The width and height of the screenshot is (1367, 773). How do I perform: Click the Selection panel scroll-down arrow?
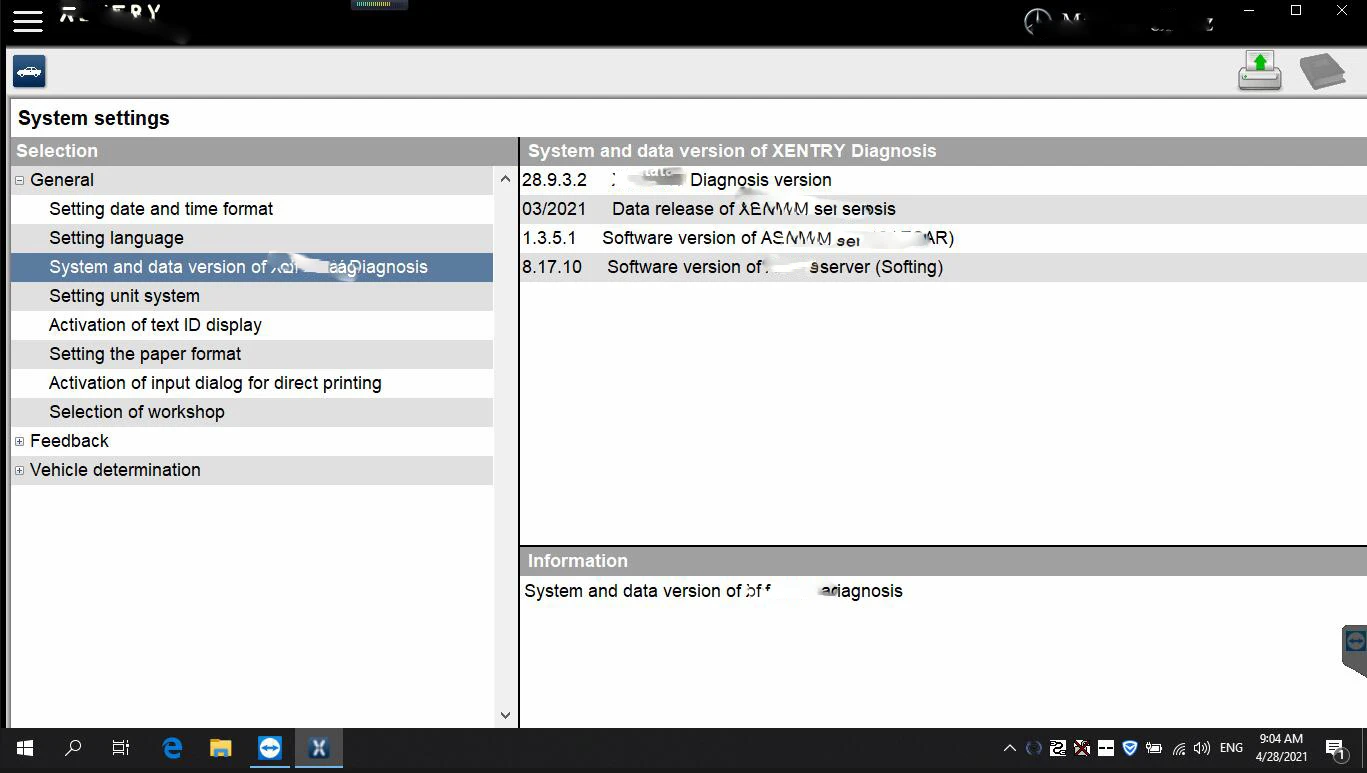point(505,715)
